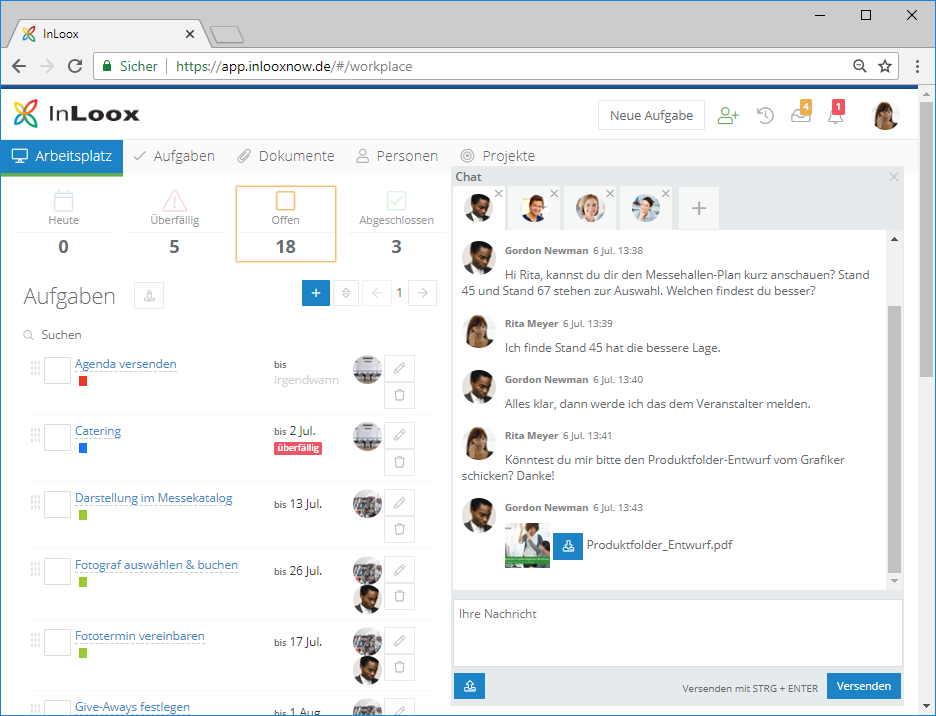Open the Darstellung im Messekatalog link

(153, 498)
